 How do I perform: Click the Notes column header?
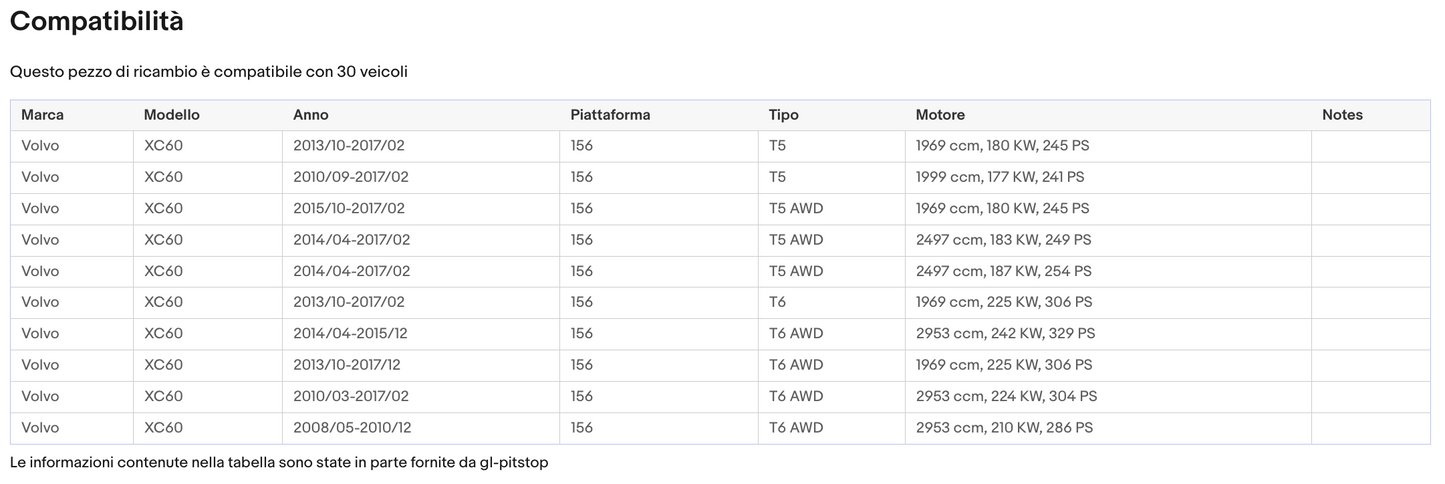pyautogui.click(x=1342, y=115)
